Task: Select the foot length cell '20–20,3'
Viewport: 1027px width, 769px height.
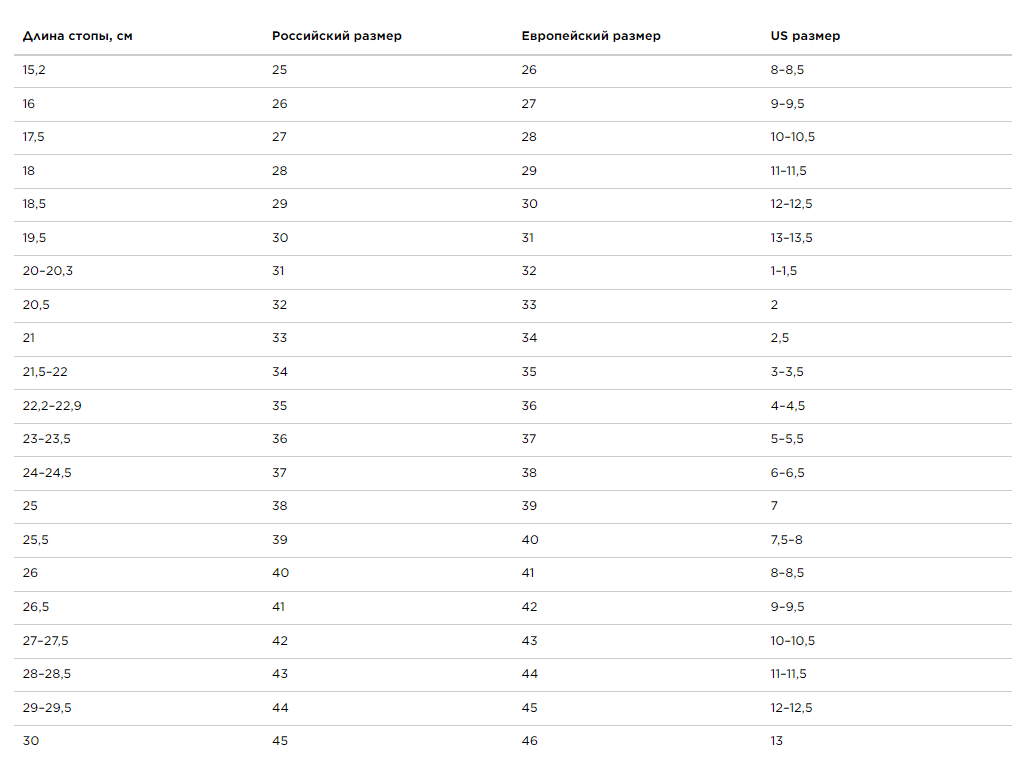Action: (x=48, y=271)
